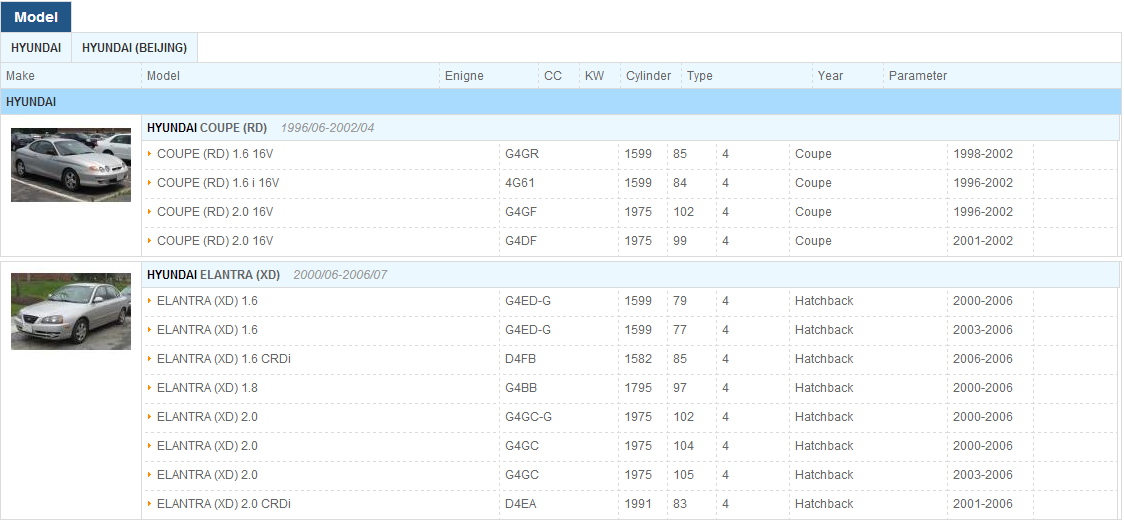The width and height of the screenshot is (1124, 523).
Task: Click orange arrow beside ELANTRA (XD) 1.8
Action: [x=150, y=388]
